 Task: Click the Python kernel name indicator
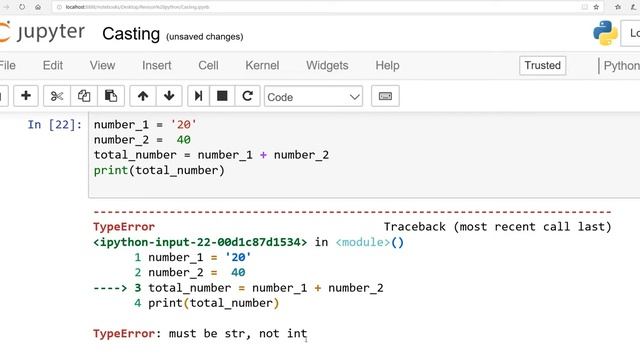click(x=621, y=66)
